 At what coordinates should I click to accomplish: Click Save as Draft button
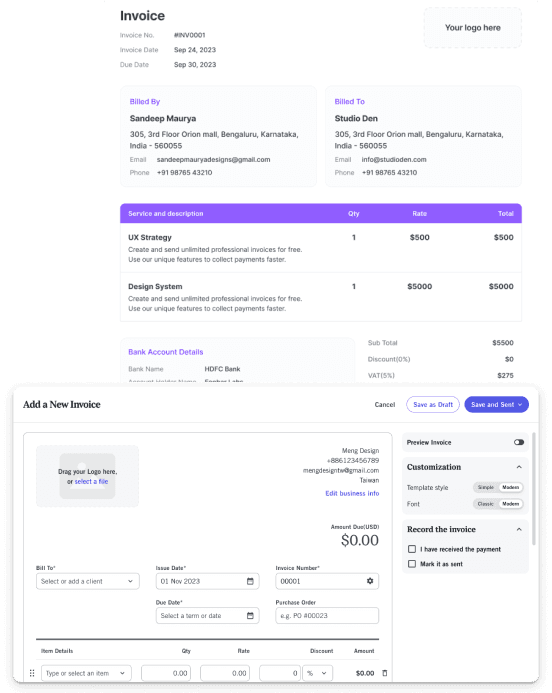click(x=433, y=404)
